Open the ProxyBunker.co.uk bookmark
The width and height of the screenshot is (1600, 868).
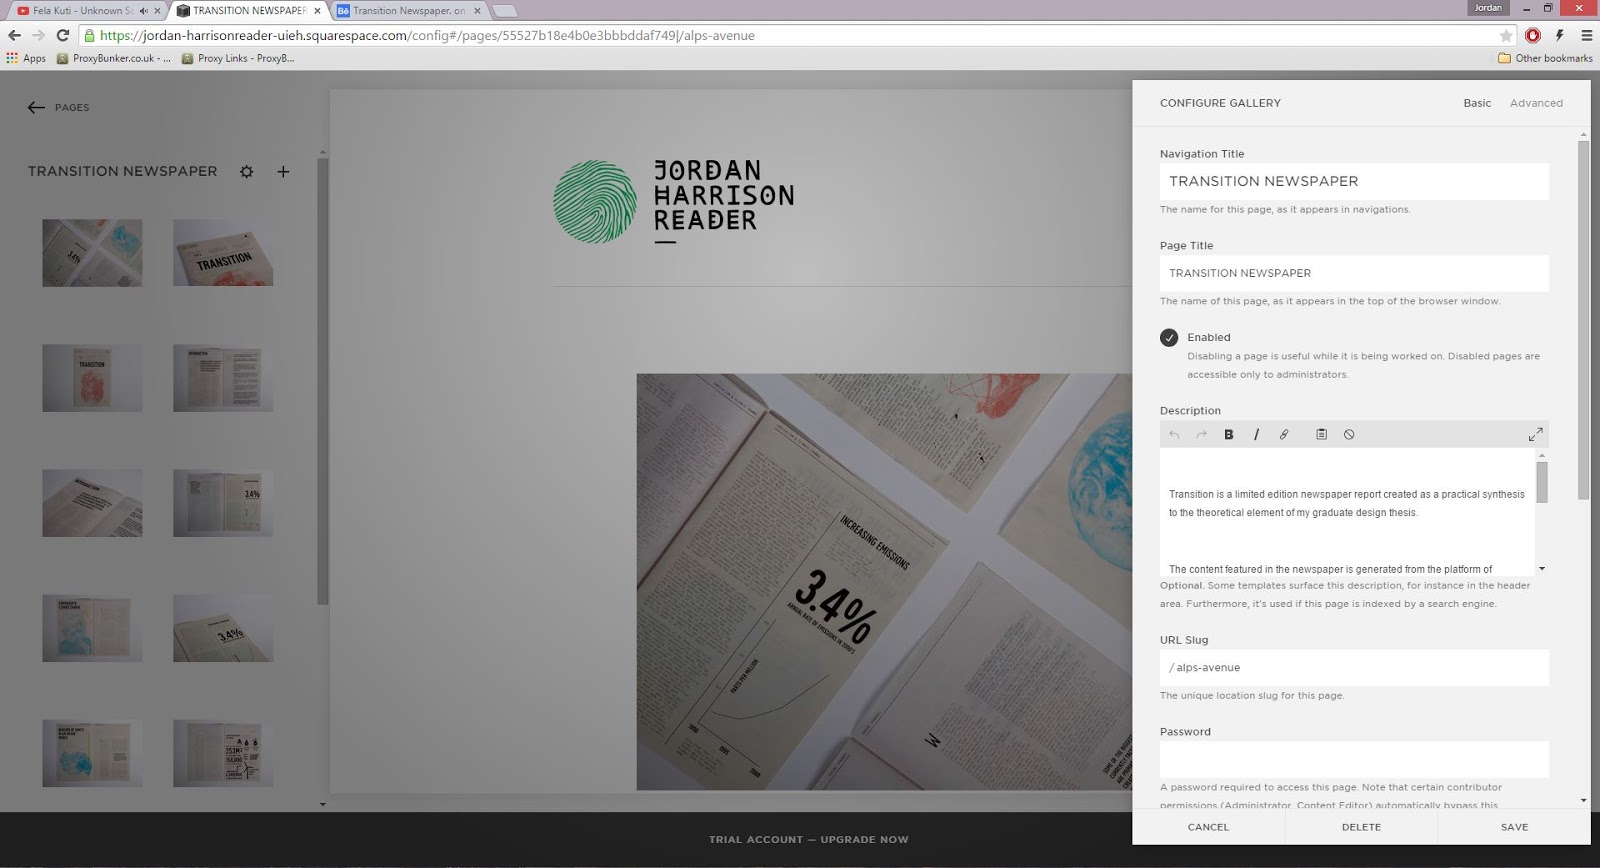[x=114, y=58]
